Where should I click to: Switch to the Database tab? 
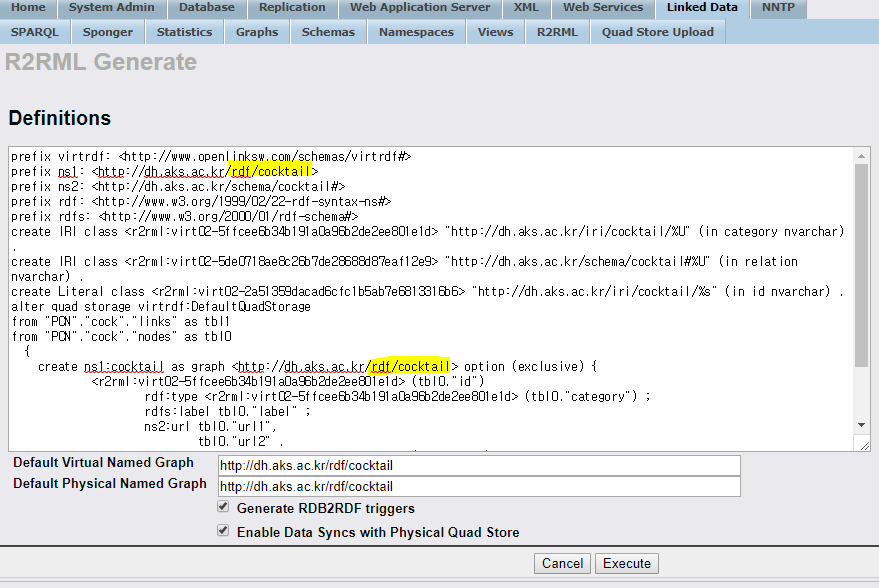click(x=206, y=8)
